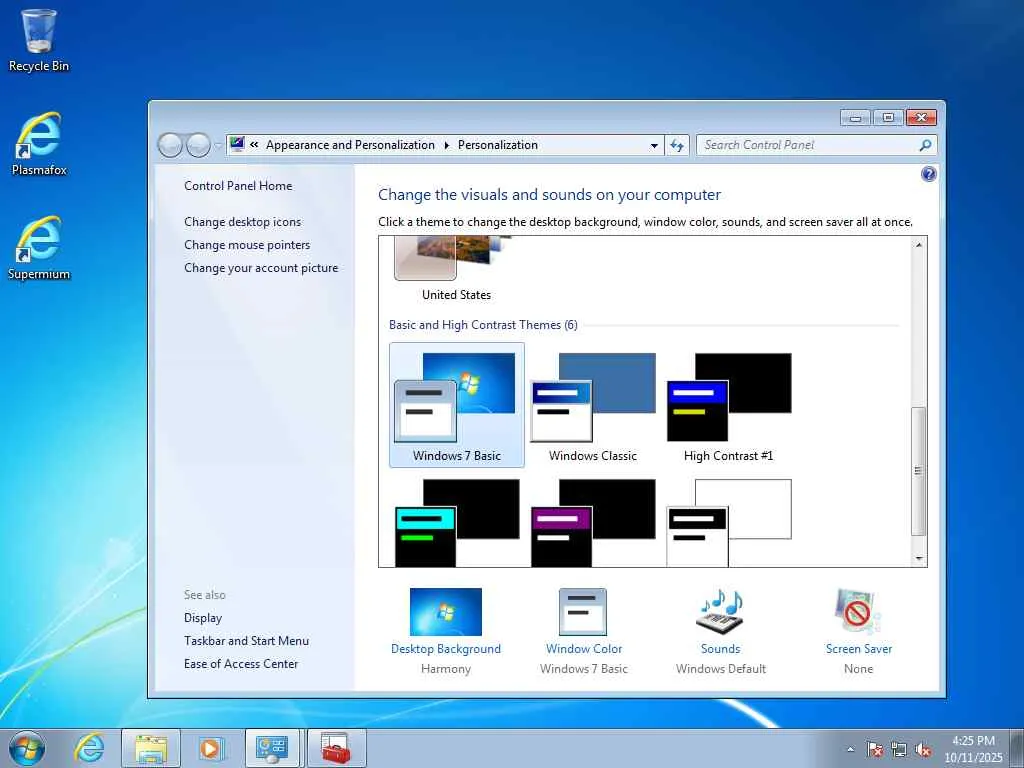Image resolution: width=1024 pixels, height=768 pixels.
Task: Open Change your account picture
Action: point(261,268)
